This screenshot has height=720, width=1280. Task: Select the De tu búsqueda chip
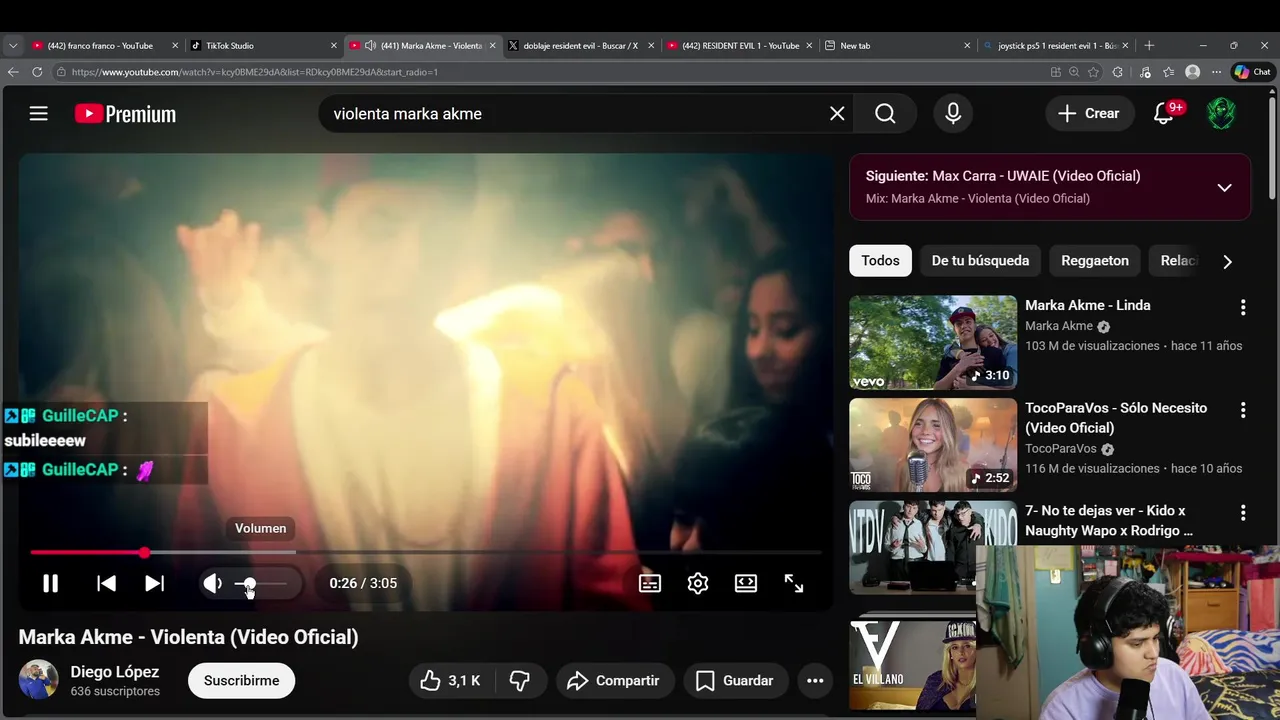(980, 260)
